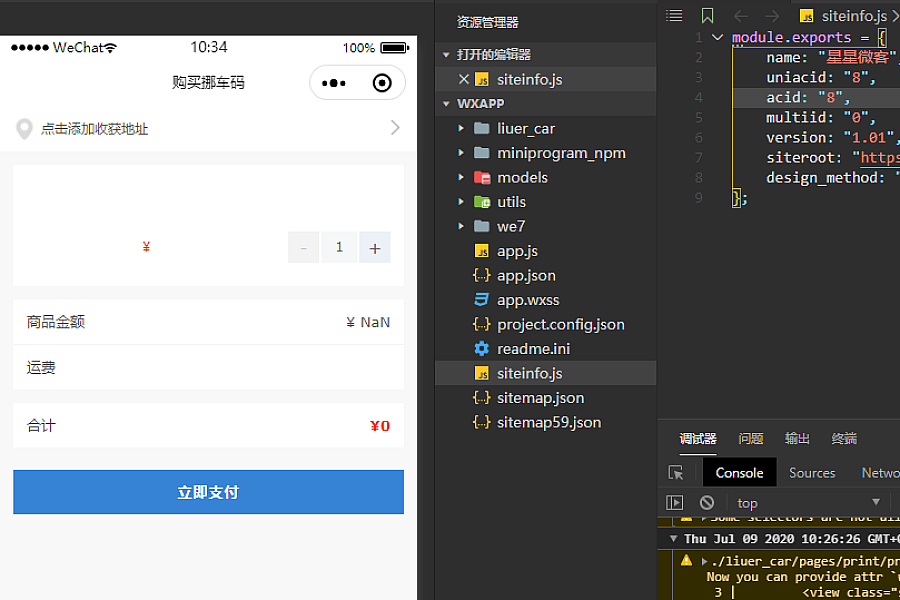Screen dimensions: 900x600
Task: Click the liuer_car folder icon
Action: point(482,128)
